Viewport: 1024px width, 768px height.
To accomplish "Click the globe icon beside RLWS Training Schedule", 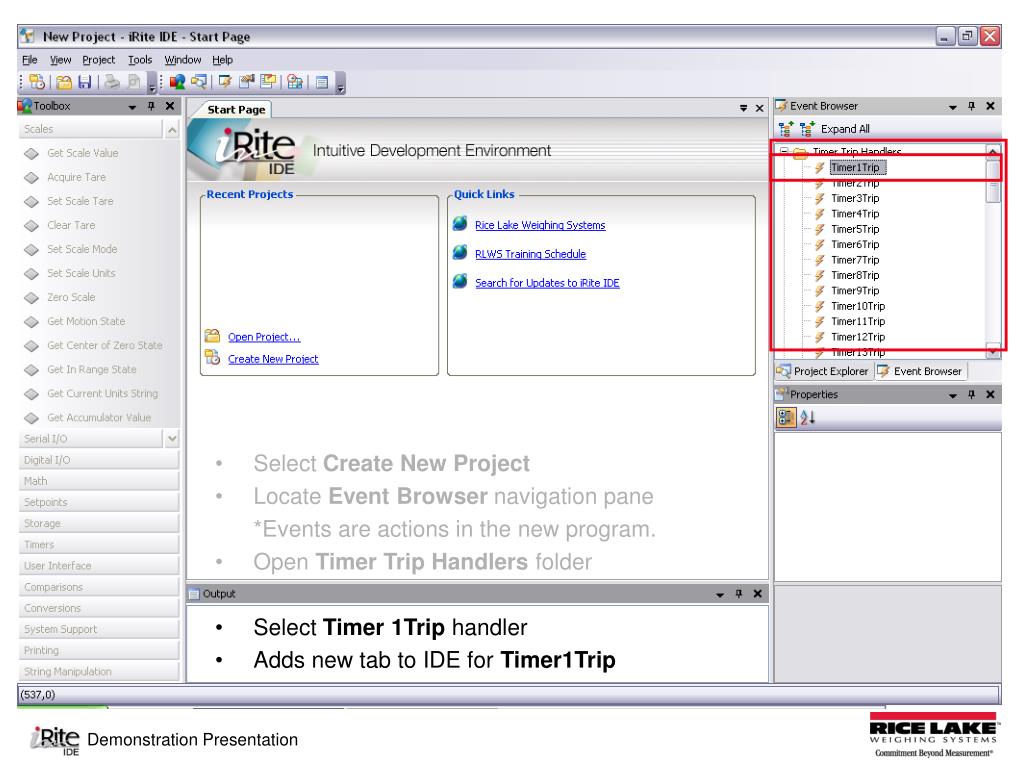I will pos(460,252).
